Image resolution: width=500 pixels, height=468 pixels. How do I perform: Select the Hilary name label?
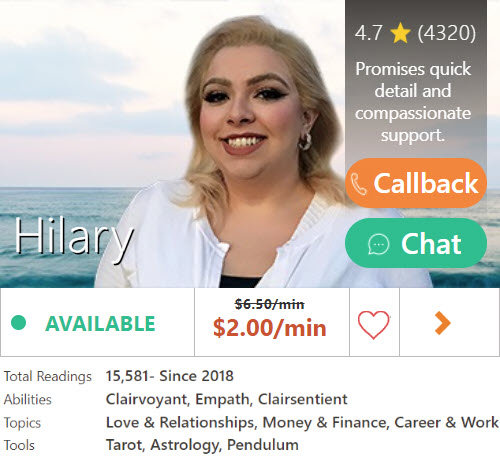[x=74, y=237]
